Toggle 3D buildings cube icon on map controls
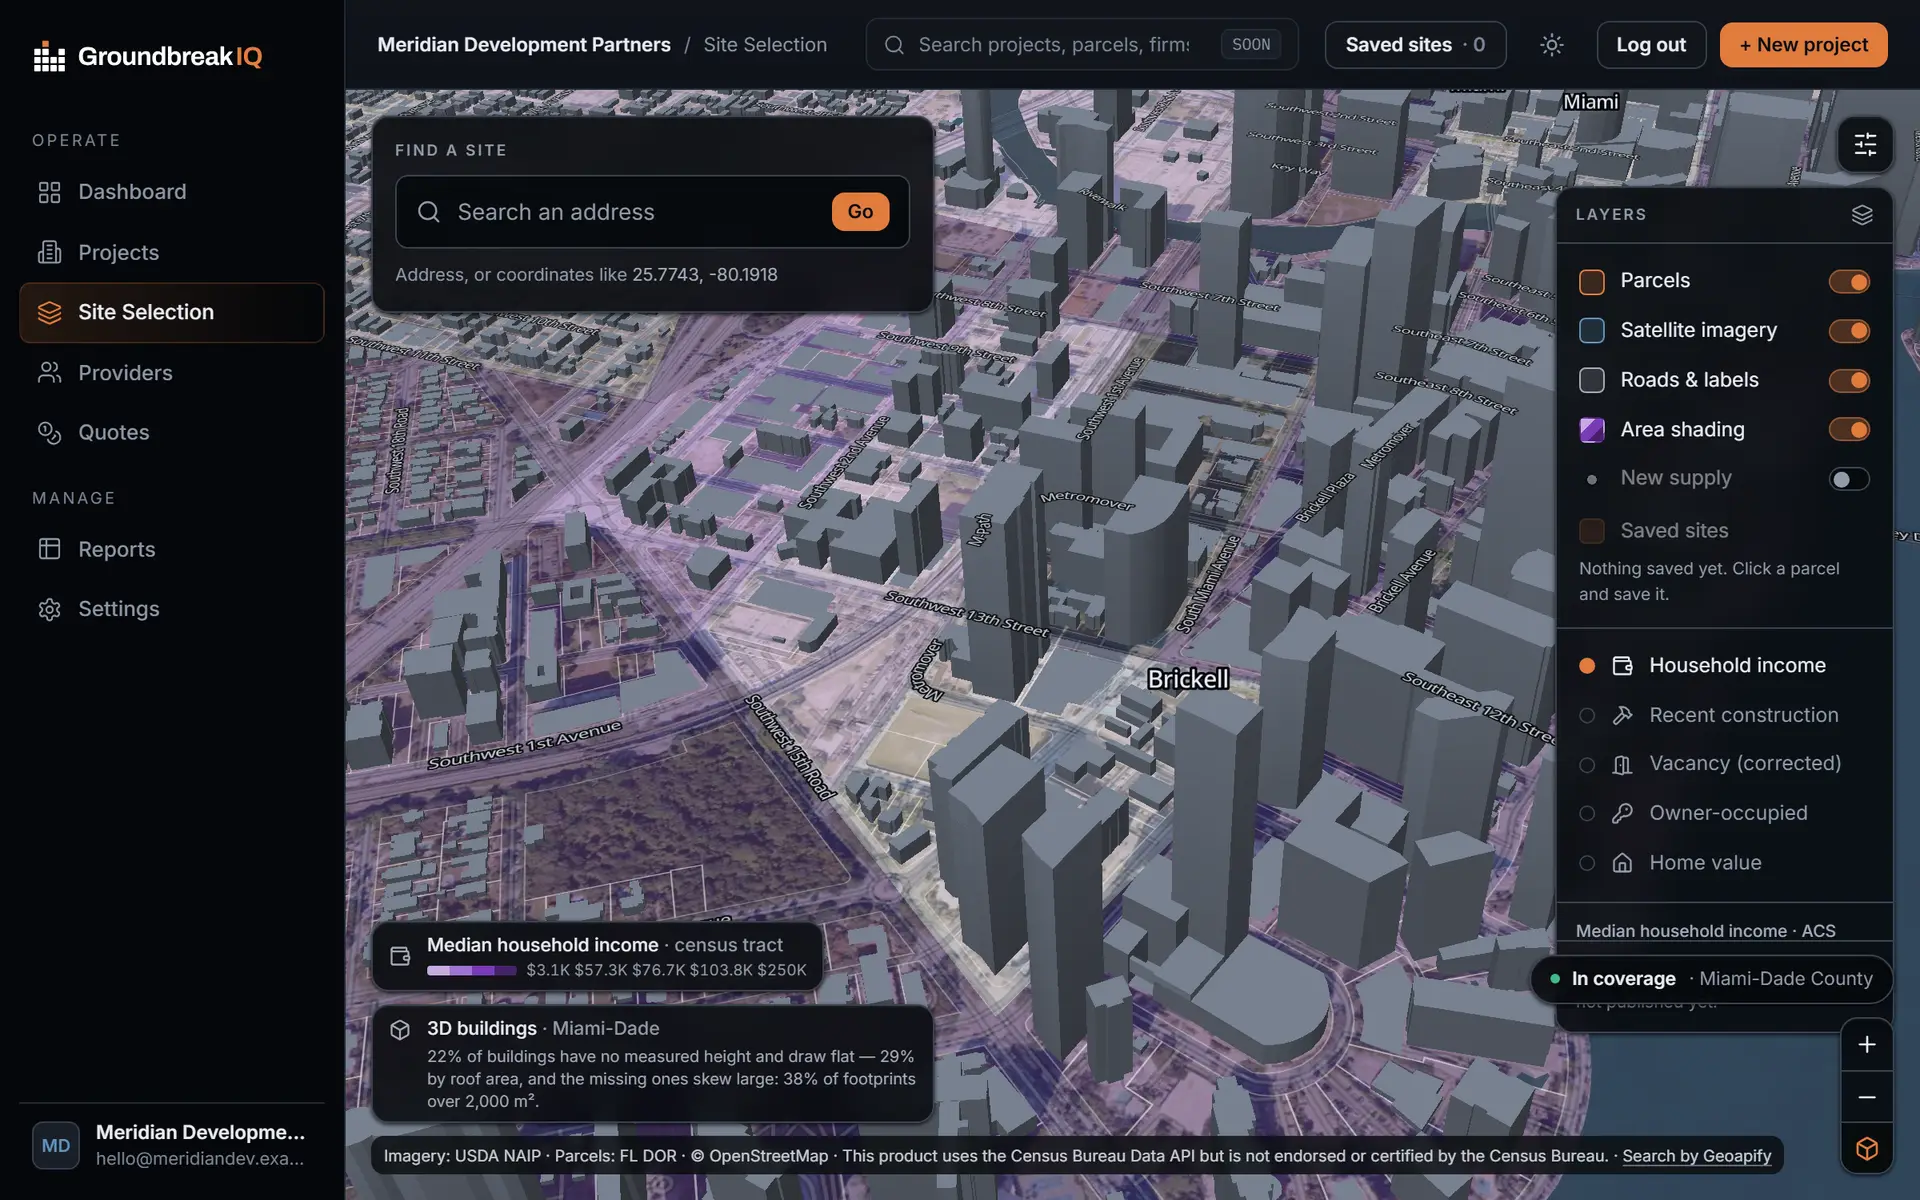Screen dimensions: 1920x1200 pos(1866,1149)
